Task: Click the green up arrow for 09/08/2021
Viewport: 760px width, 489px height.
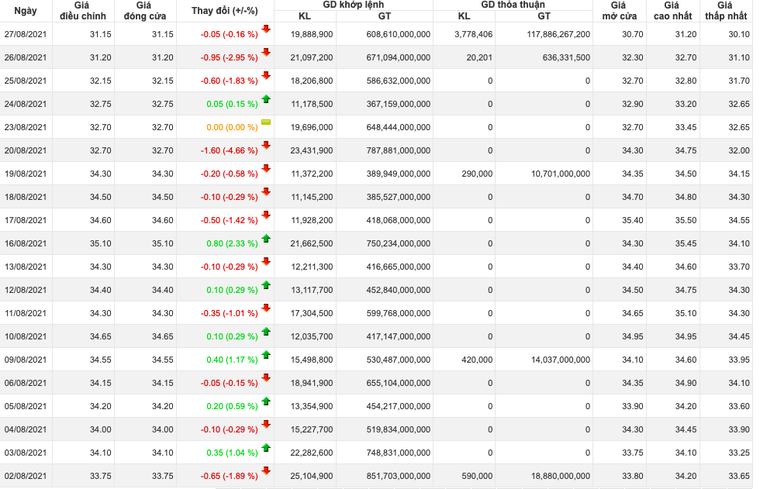Action: pyautogui.click(x=266, y=356)
